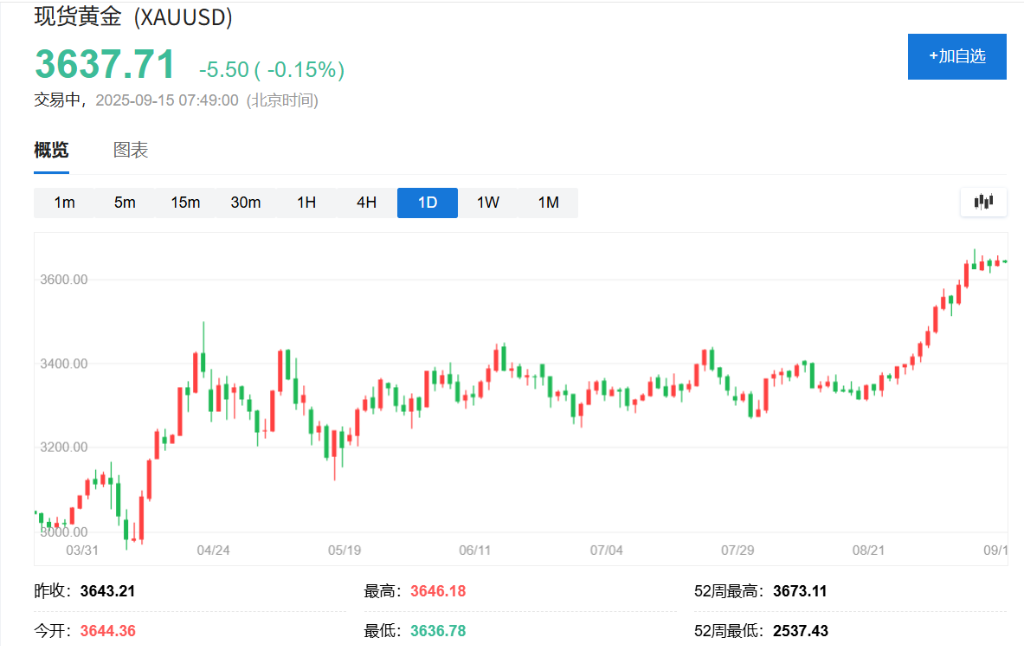
Task: Click the 07/04 date axis label
Action: pyautogui.click(x=606, y=550)
